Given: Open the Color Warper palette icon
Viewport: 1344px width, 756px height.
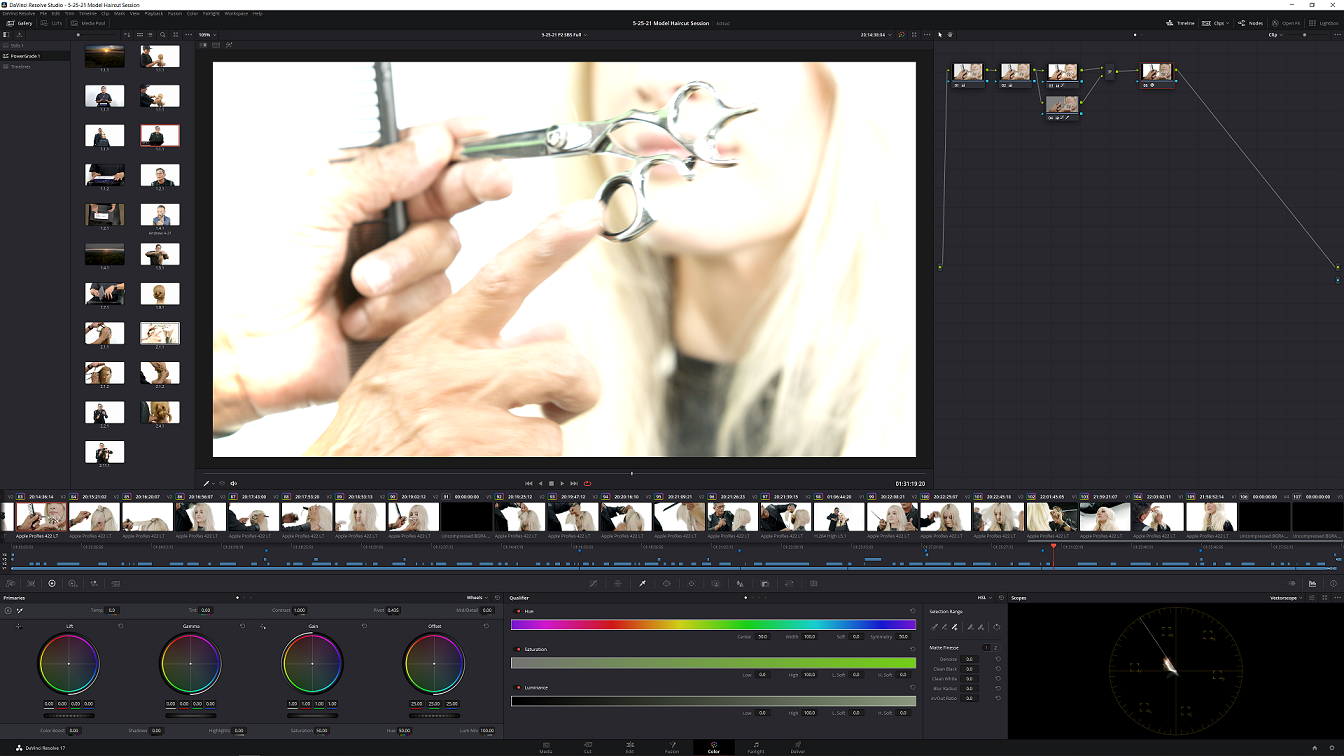Looking at the screenshot, I should (x=617, y=583).
